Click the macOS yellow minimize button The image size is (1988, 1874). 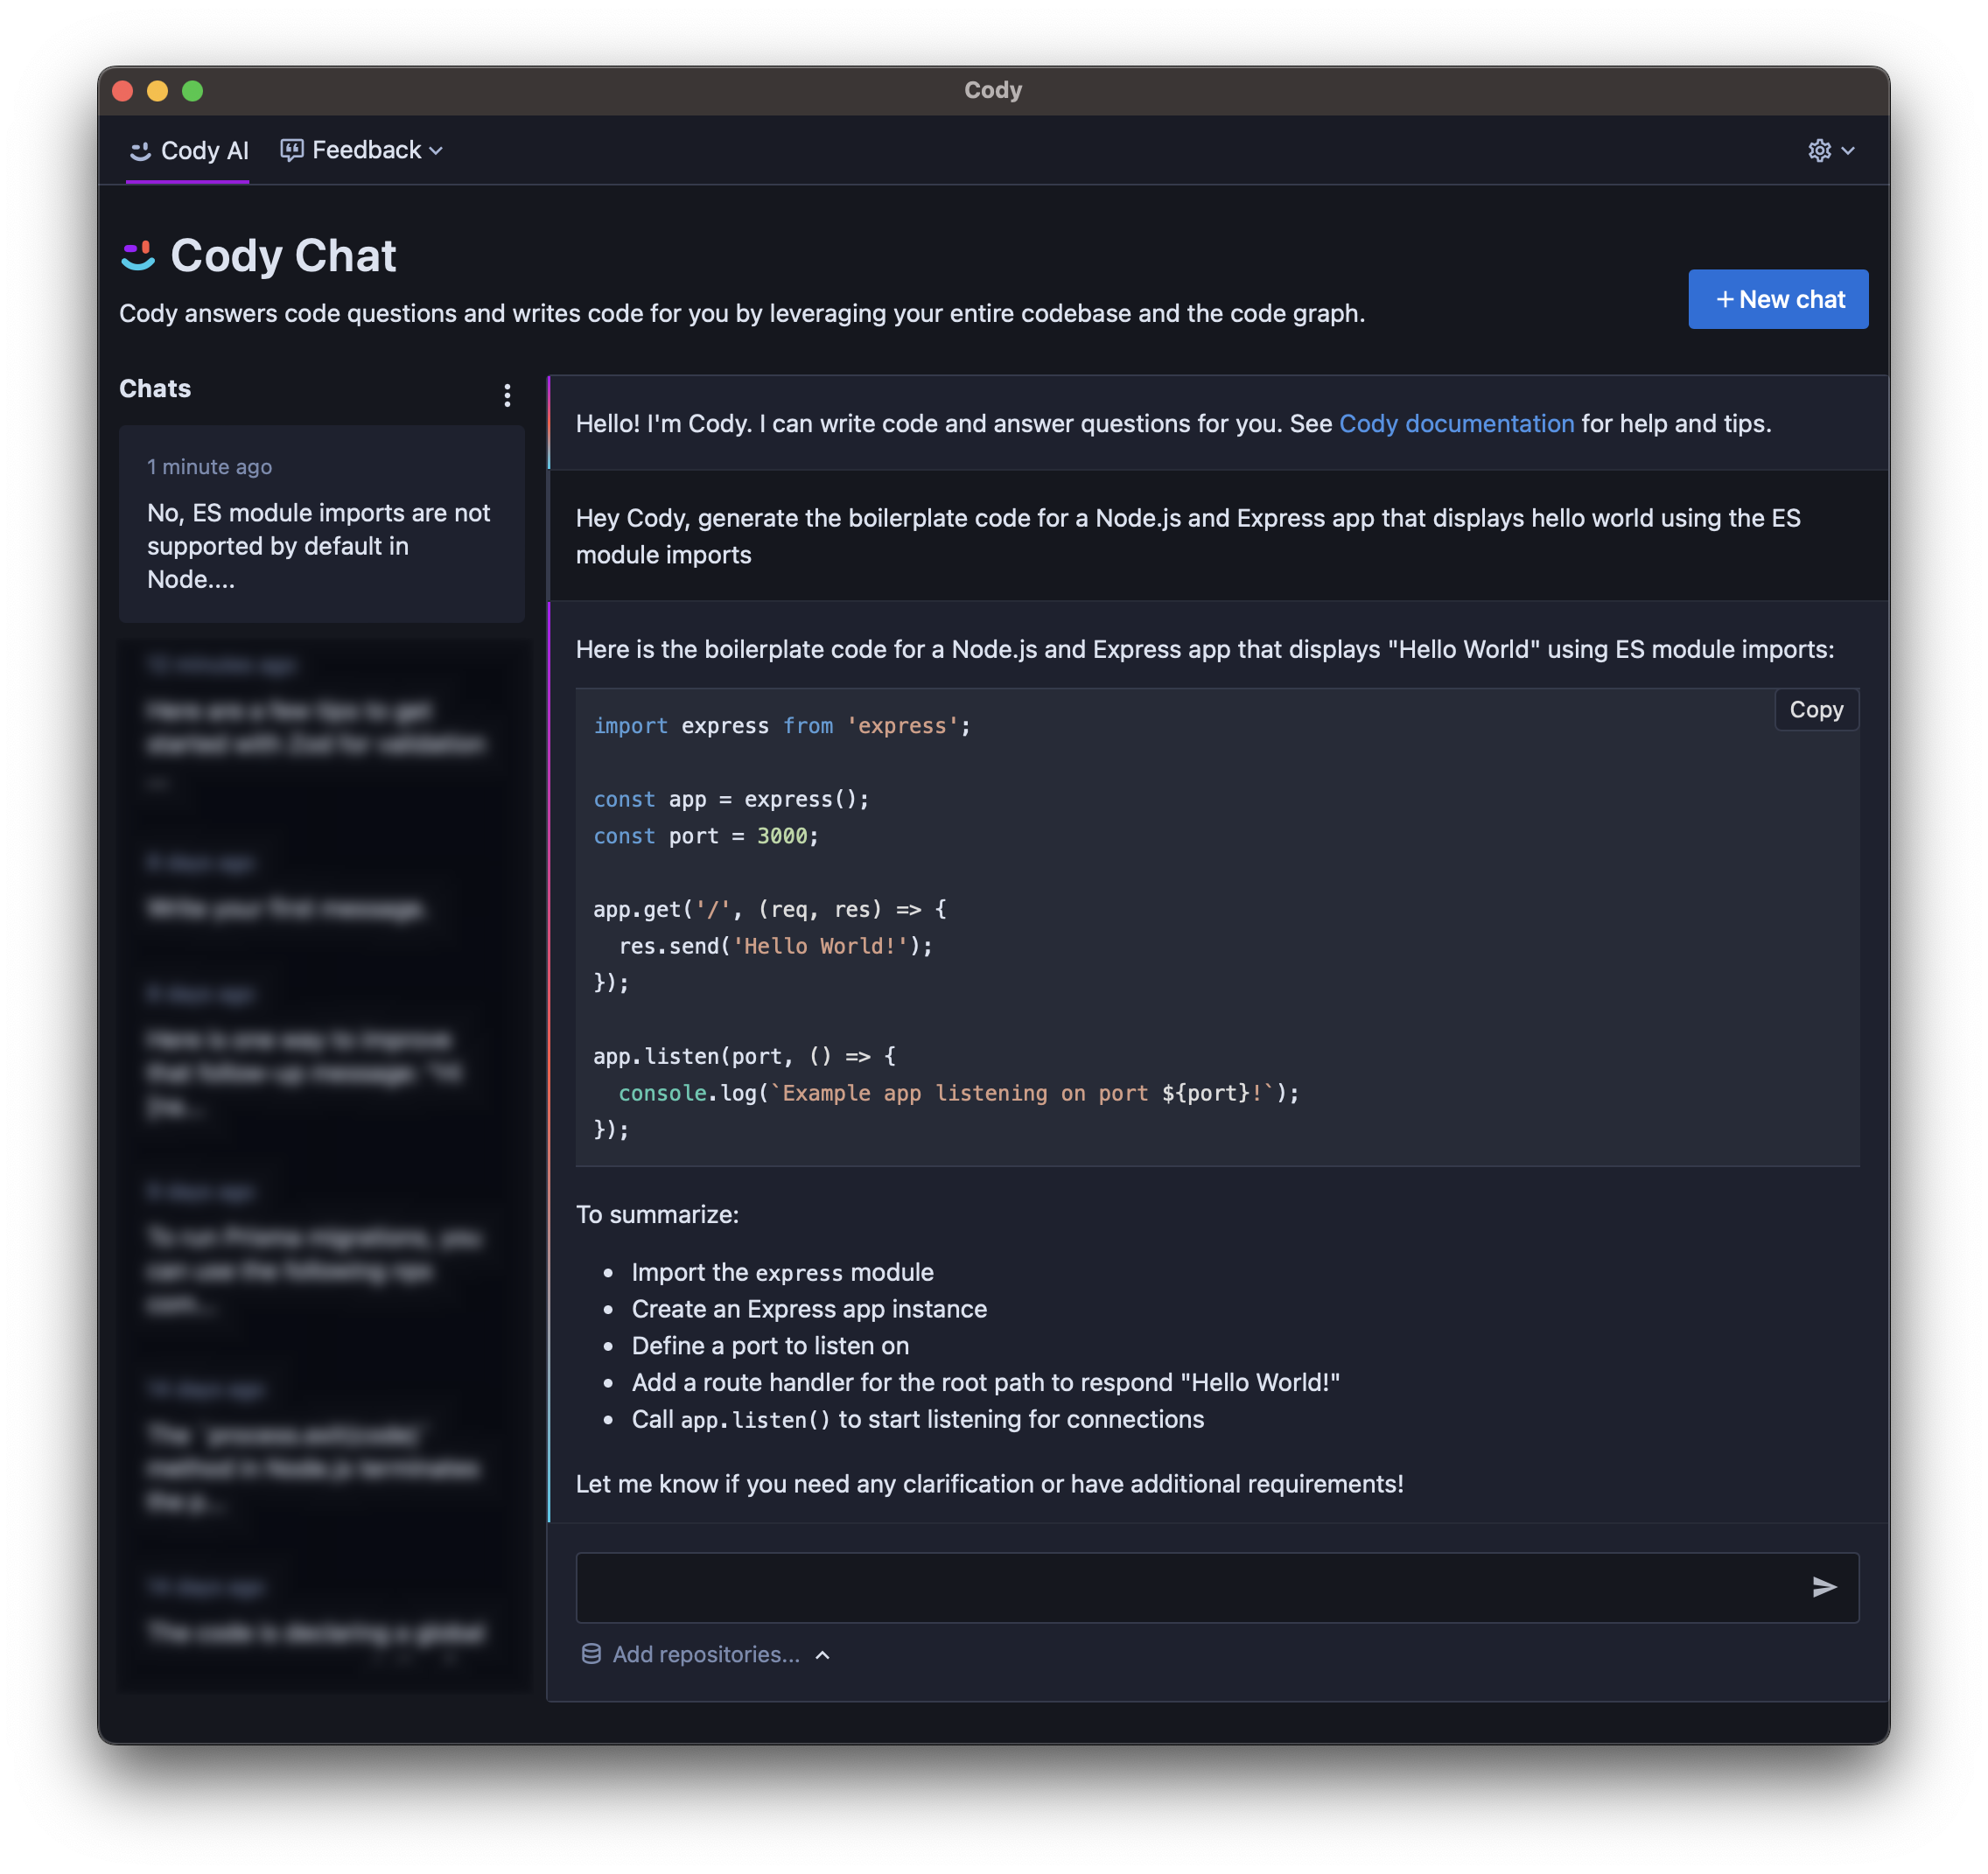(x=157, y=91)
